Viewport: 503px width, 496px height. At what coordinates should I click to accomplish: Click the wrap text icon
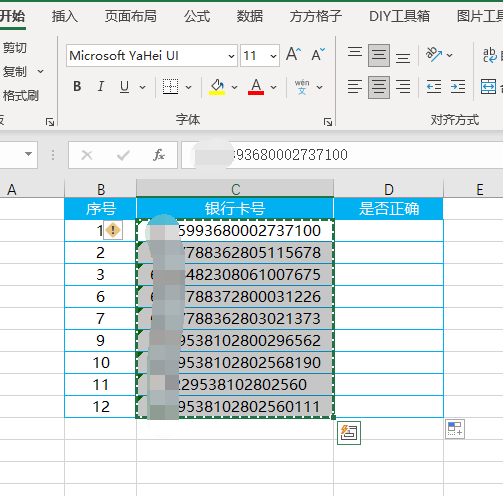(x=489, y=55)
